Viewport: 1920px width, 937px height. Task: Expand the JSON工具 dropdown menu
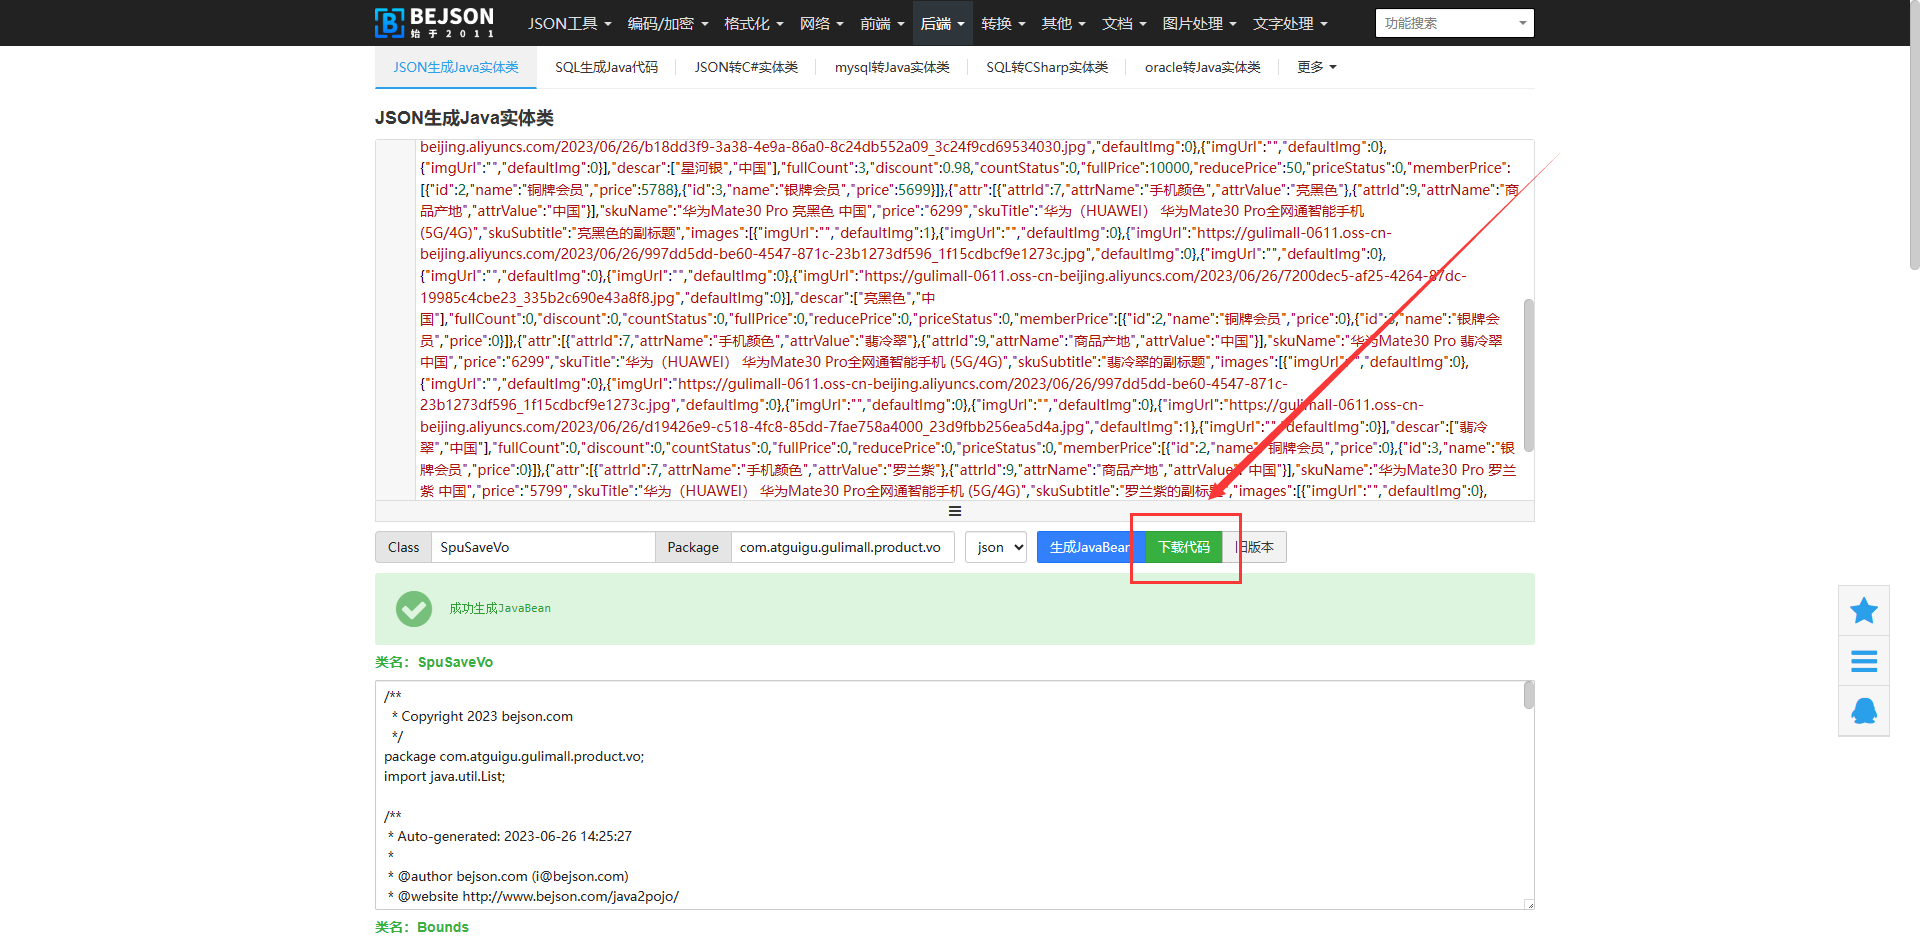(x=569, y=23)
